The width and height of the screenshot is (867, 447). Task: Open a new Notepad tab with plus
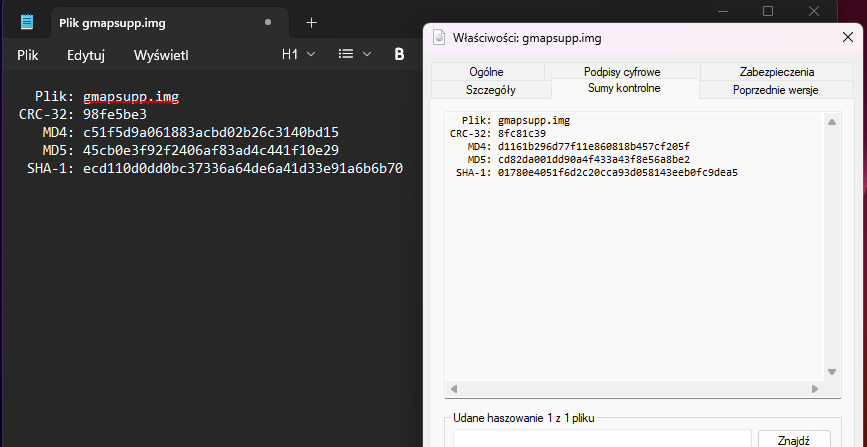(311, 22)
